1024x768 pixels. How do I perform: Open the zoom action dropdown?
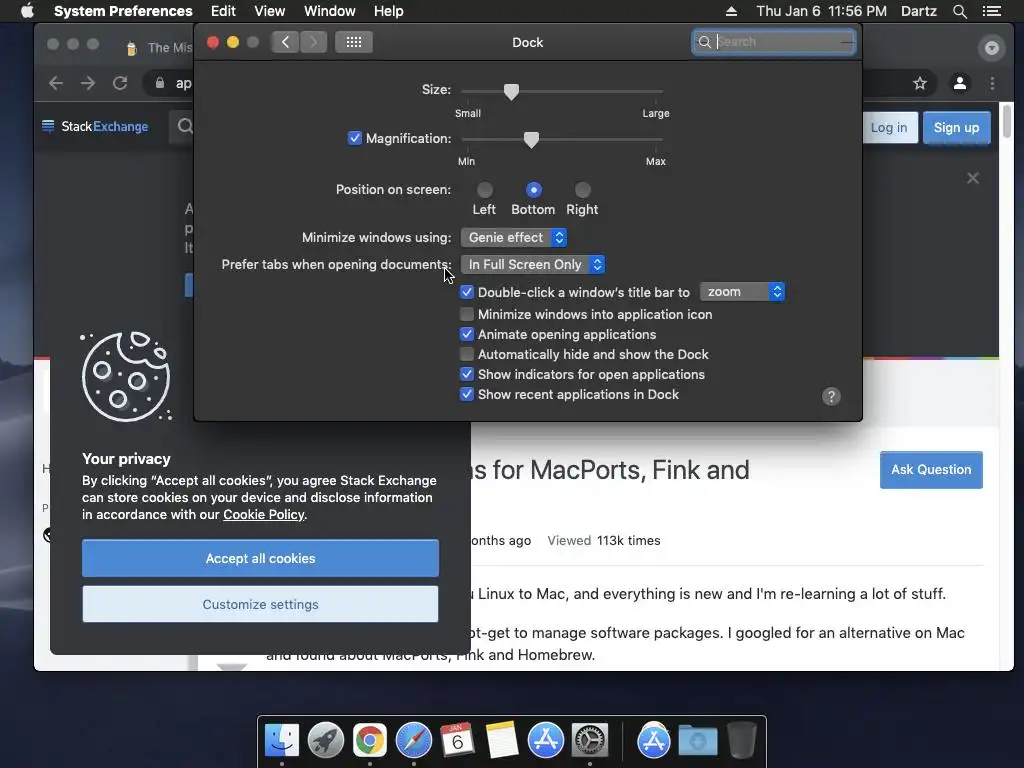(742, 292)
